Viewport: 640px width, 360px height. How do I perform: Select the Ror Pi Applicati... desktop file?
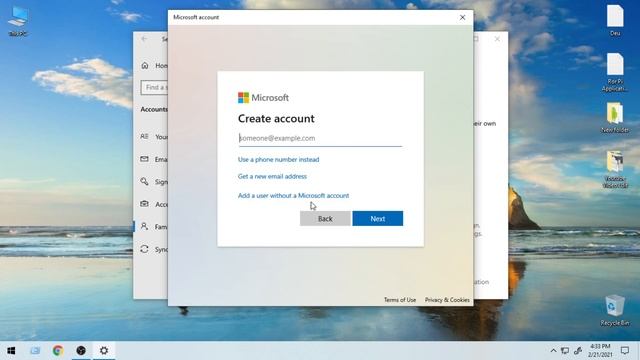pos(615,73)
